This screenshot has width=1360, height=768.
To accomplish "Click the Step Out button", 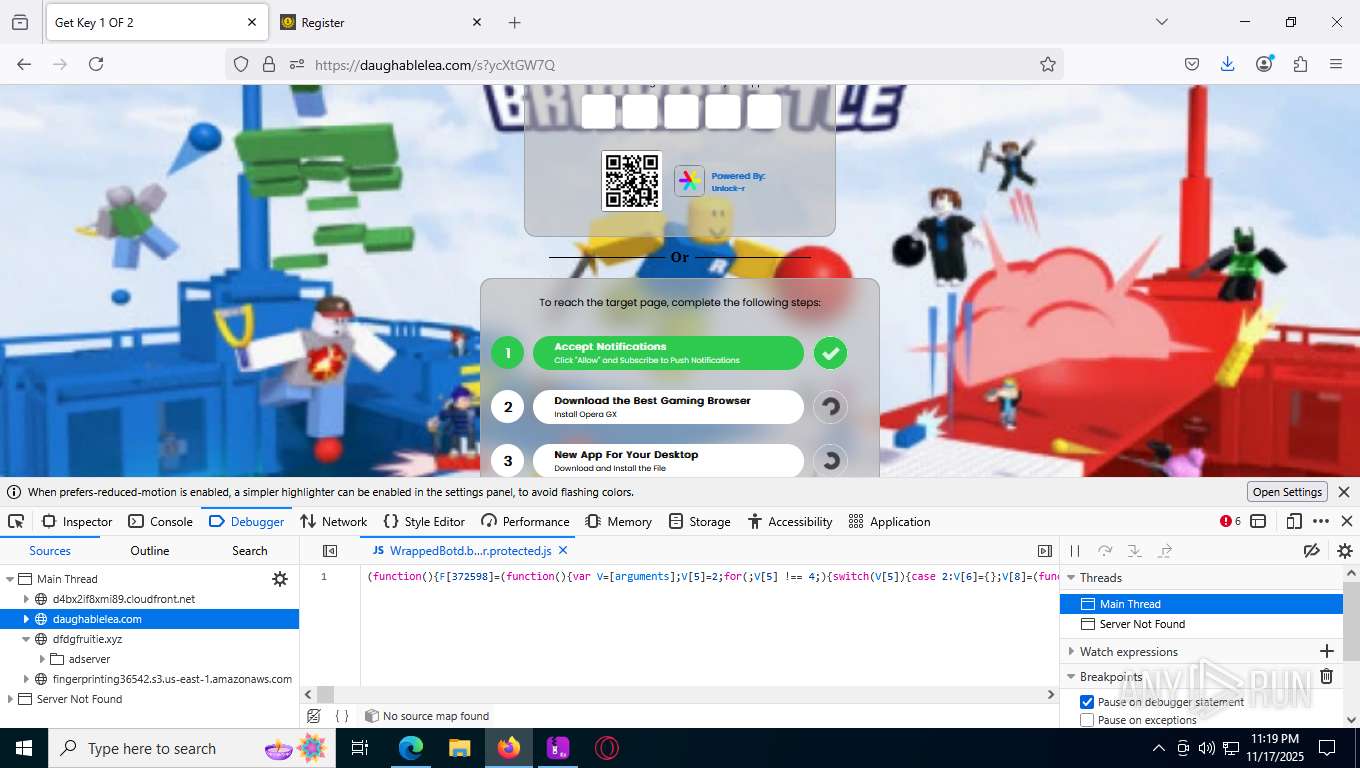I will (1165, 551).
